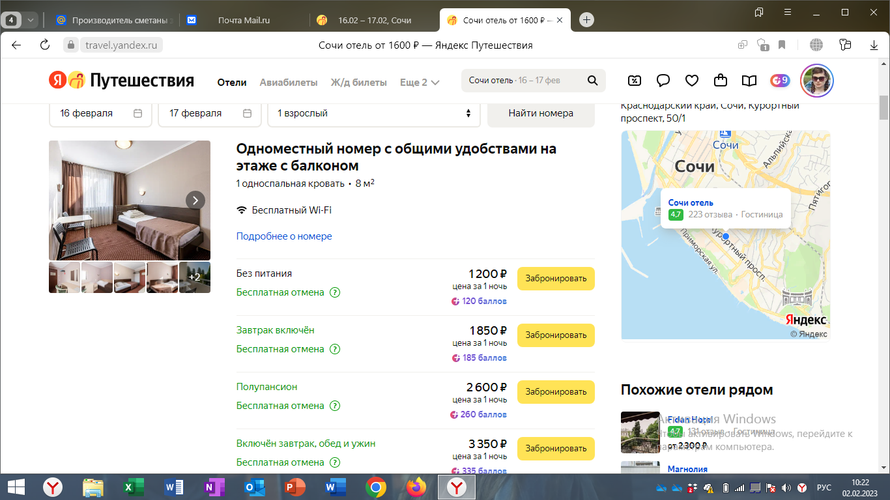The width and height of the screenshot is (890, 500).
Task: Open free cancellation help for Полупансион
Action: point(335,406)
